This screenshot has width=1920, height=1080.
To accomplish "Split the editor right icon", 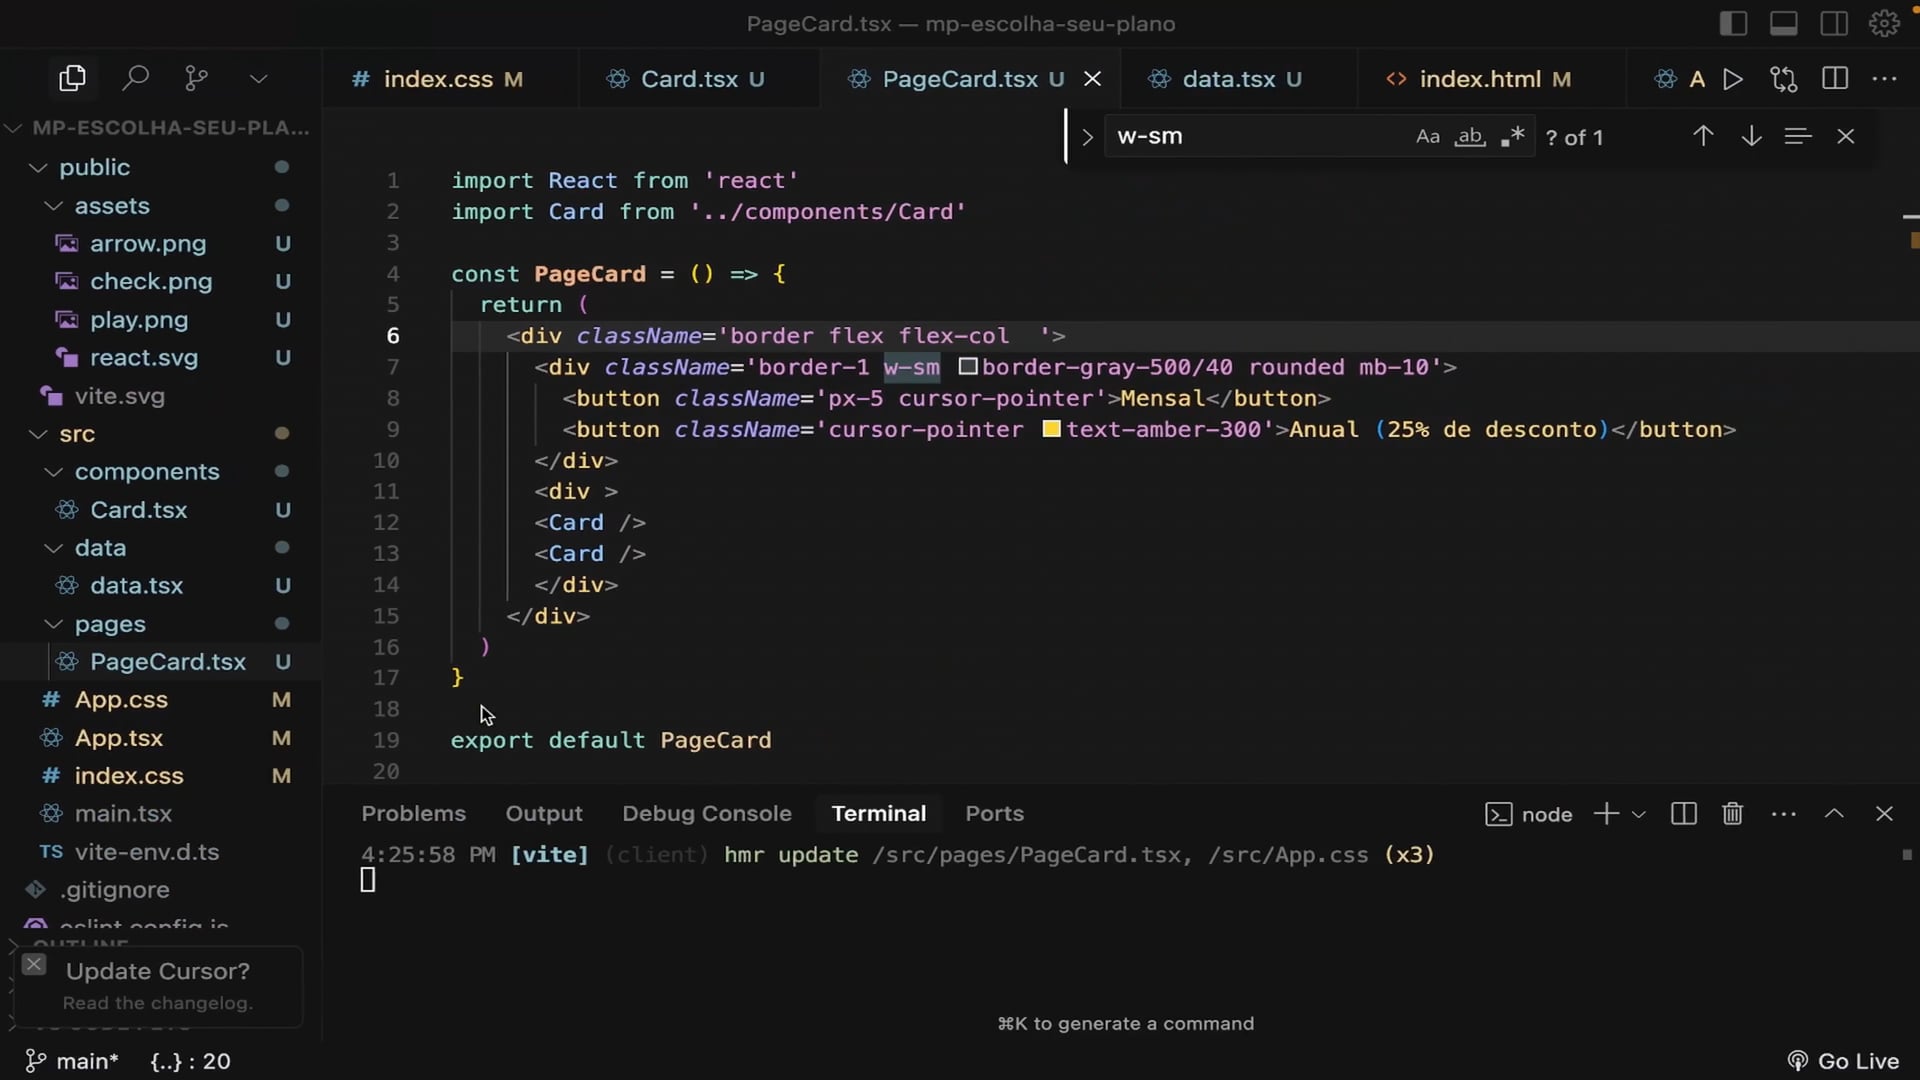I will (x=1835, y=79).
